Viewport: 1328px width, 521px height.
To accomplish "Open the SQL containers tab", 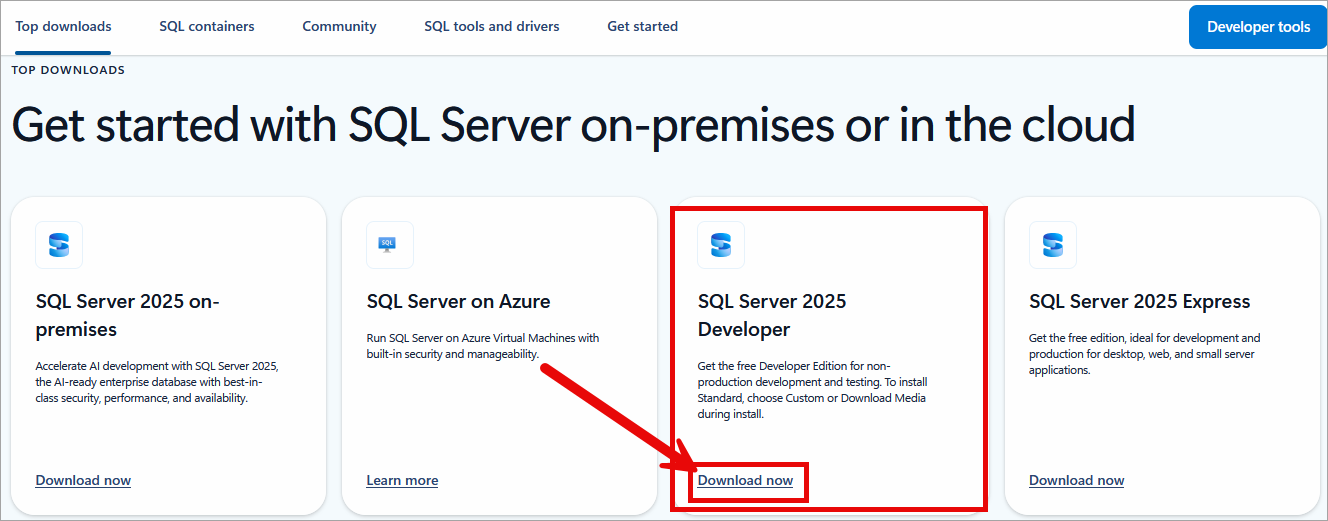I will (x=207, y=27).
